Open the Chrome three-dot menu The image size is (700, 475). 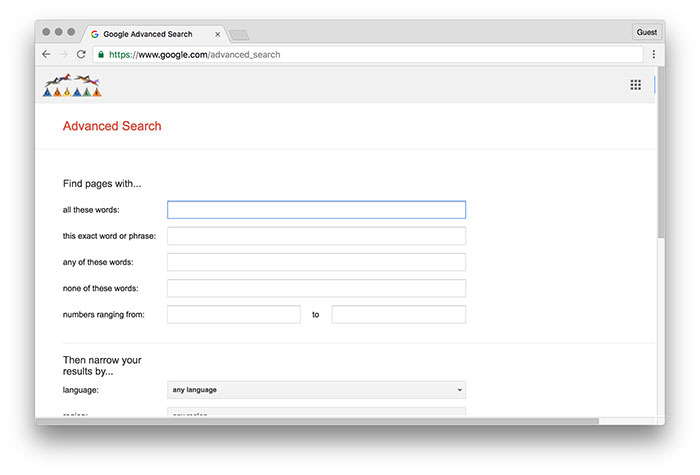pos(654,54)
